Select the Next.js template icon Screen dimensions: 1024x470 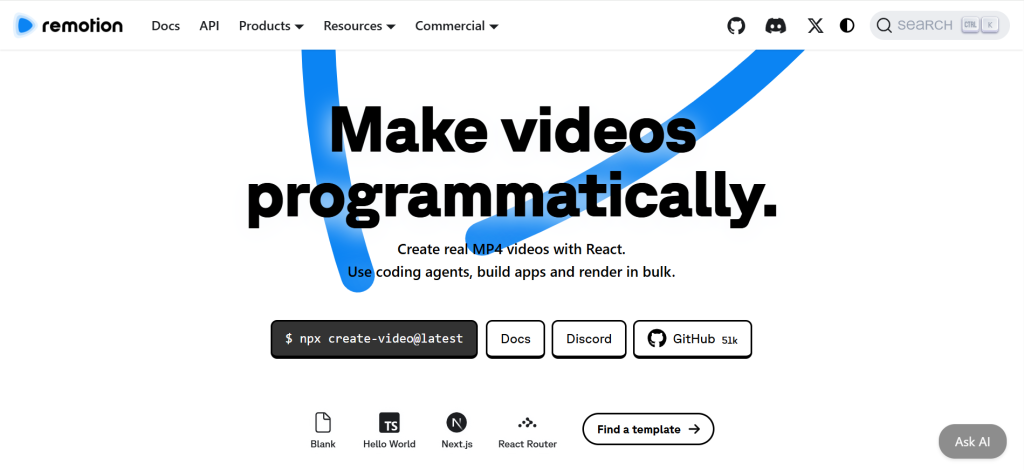[456, 430]
